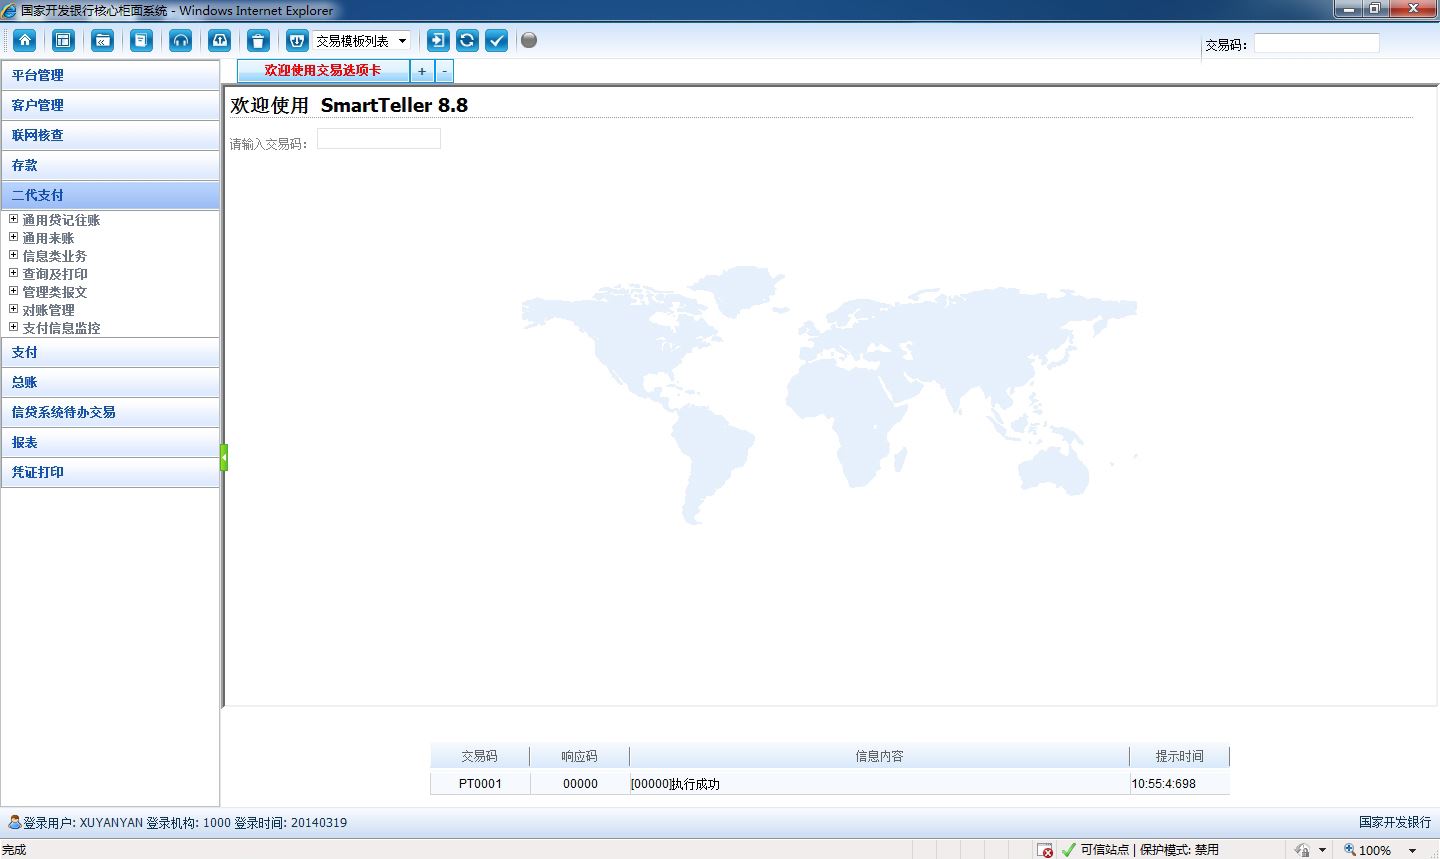
Task: Click the 可信站点 trusted site status
Action: point(1104,850)
